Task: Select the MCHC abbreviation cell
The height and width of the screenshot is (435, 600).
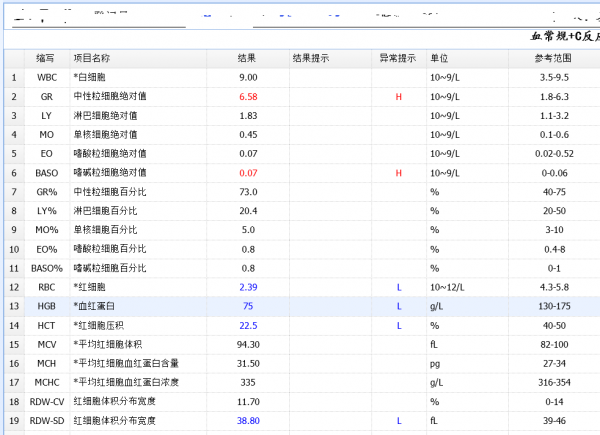Action: tap(47, 383)
